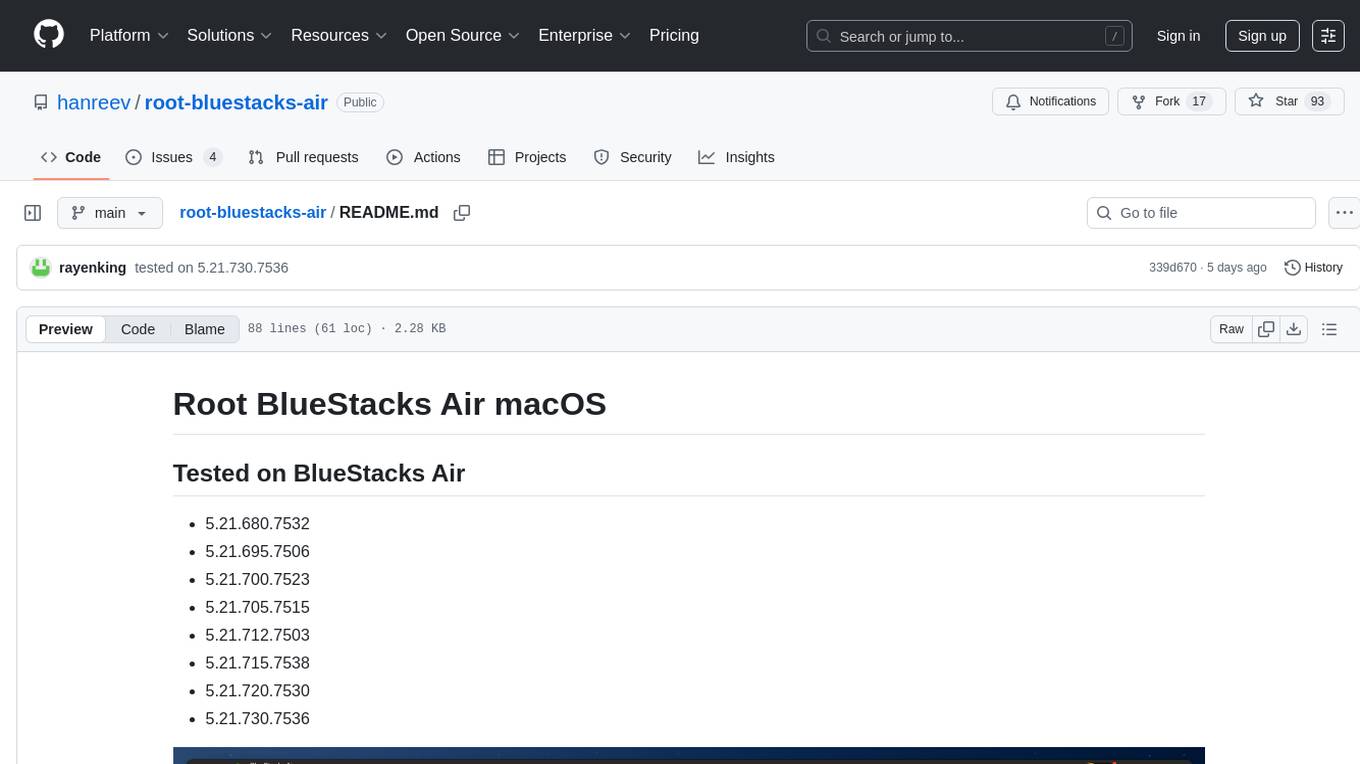Open the Pull requests tab
The height and width of the screenshot is (764, 1360).
[x=303, y=157]
